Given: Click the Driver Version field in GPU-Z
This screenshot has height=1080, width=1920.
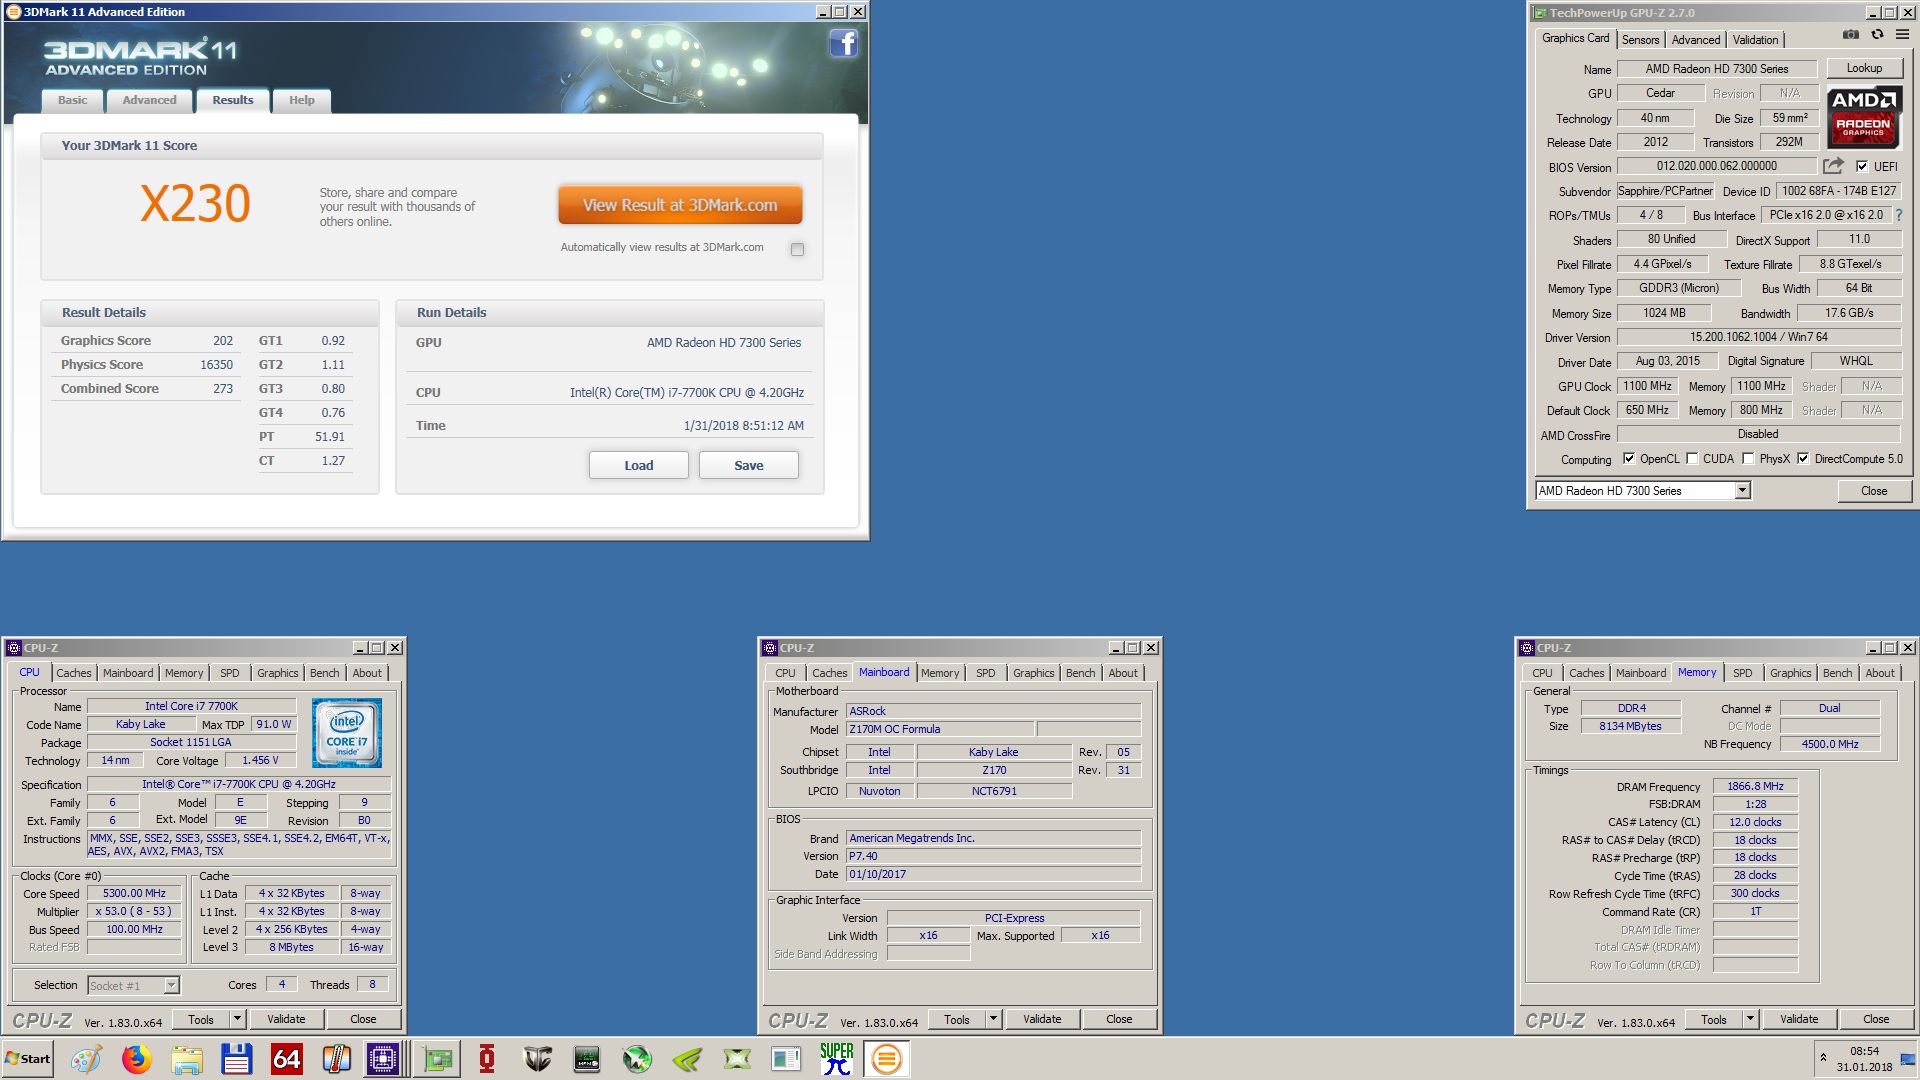Looking at the screenshot, I should pyautogui.click(x=1758, y=337).
